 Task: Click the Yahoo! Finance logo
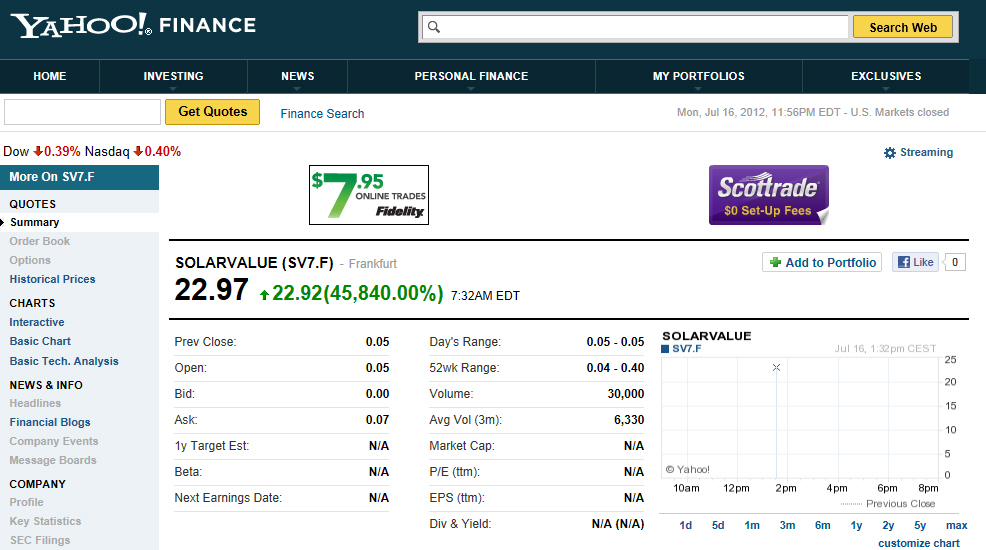click(133, 25)
